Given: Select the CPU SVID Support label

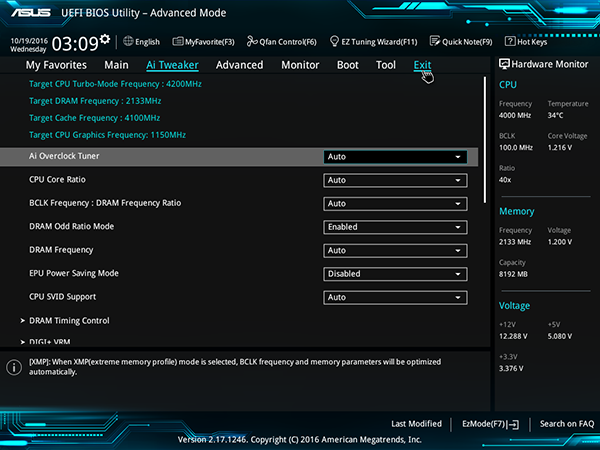Looking at the screenshot, I should tap(62, 297).
